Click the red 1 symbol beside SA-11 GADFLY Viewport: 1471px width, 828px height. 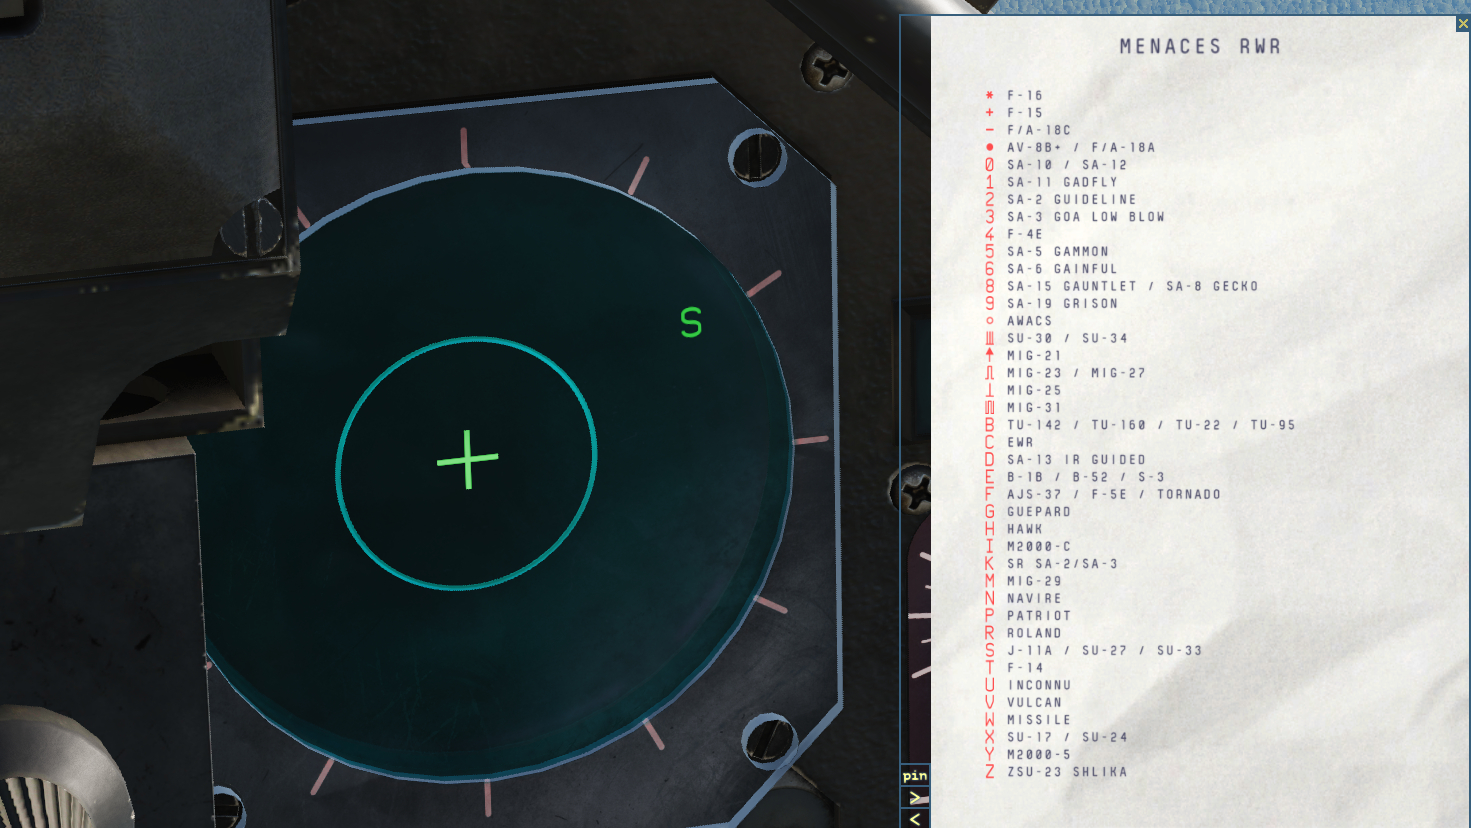[990, 182]
